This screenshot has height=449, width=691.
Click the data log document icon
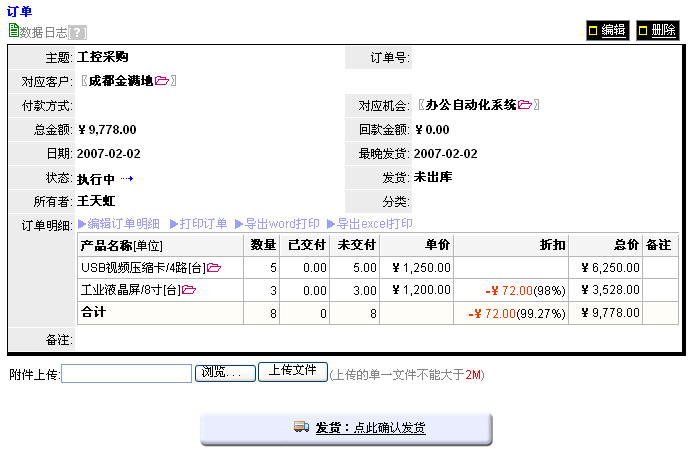[13, 31]
